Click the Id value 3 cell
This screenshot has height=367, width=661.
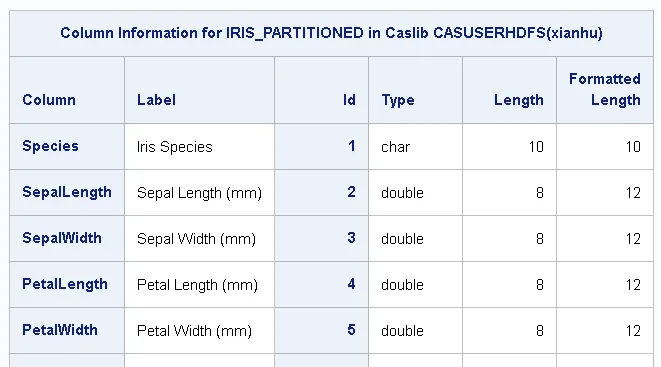pyautogui.click(x=322, y=238)
